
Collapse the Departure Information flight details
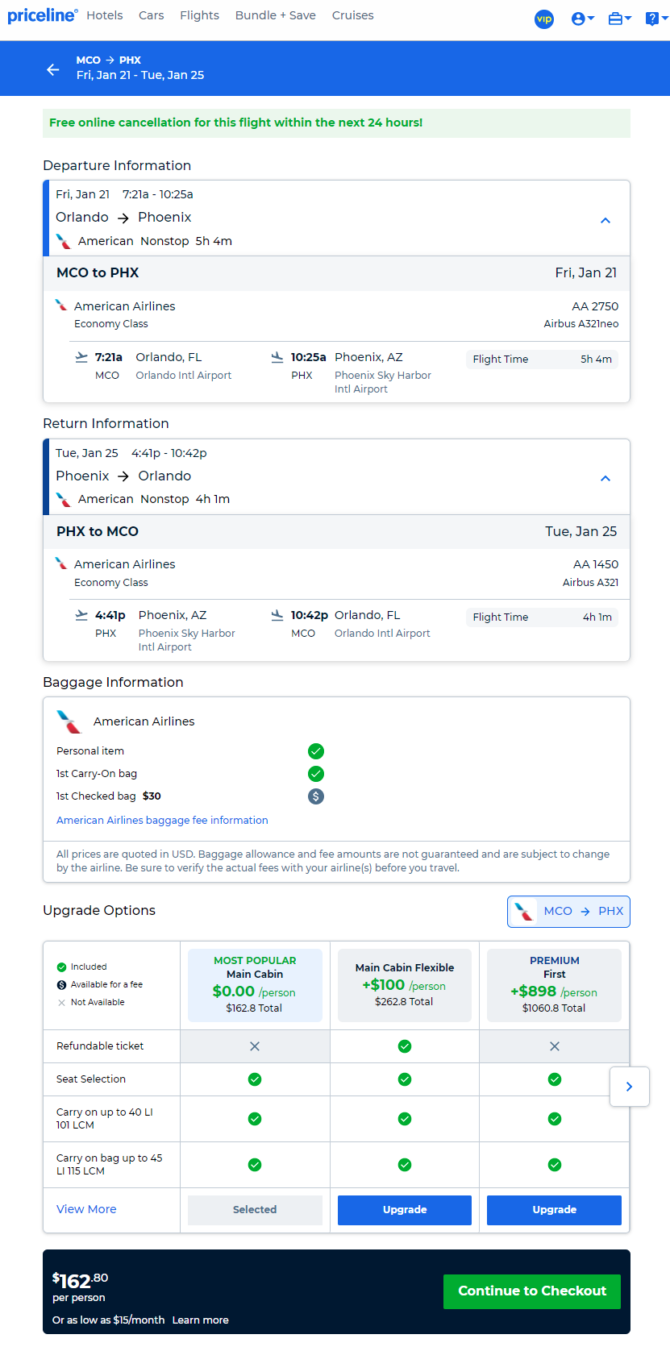tap(605, 220)
